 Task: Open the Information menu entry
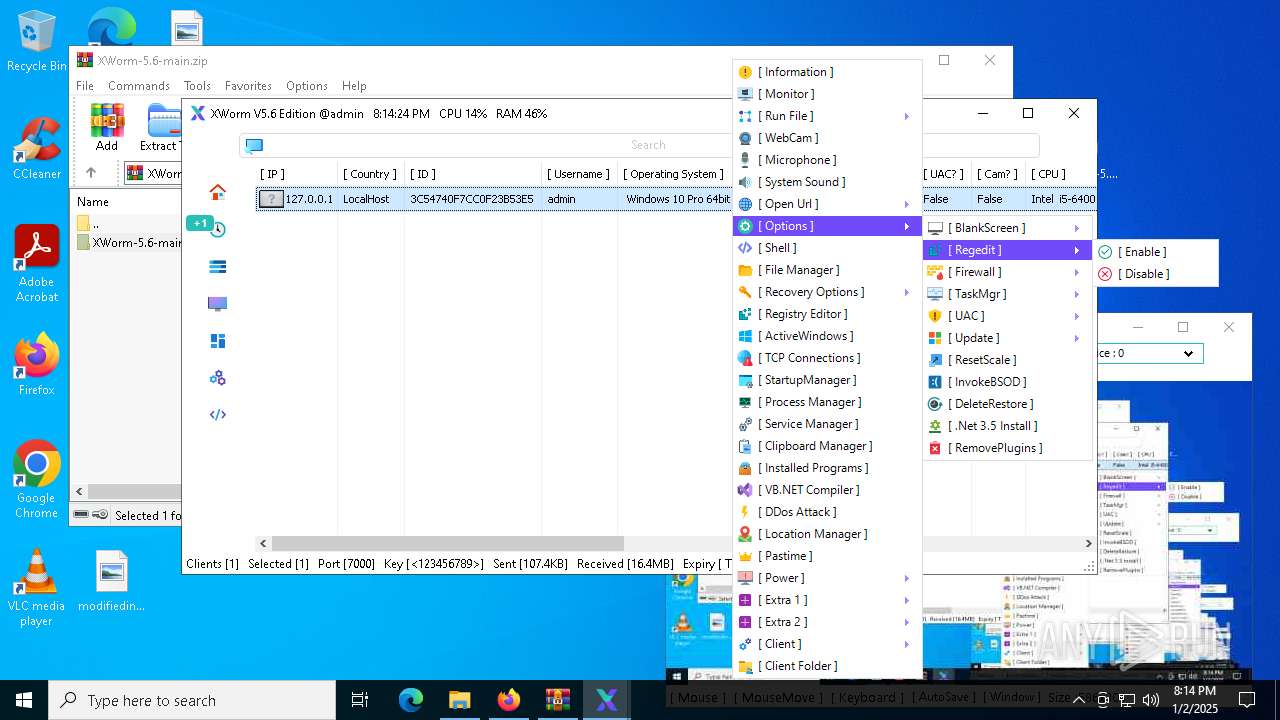coord(827,72)
